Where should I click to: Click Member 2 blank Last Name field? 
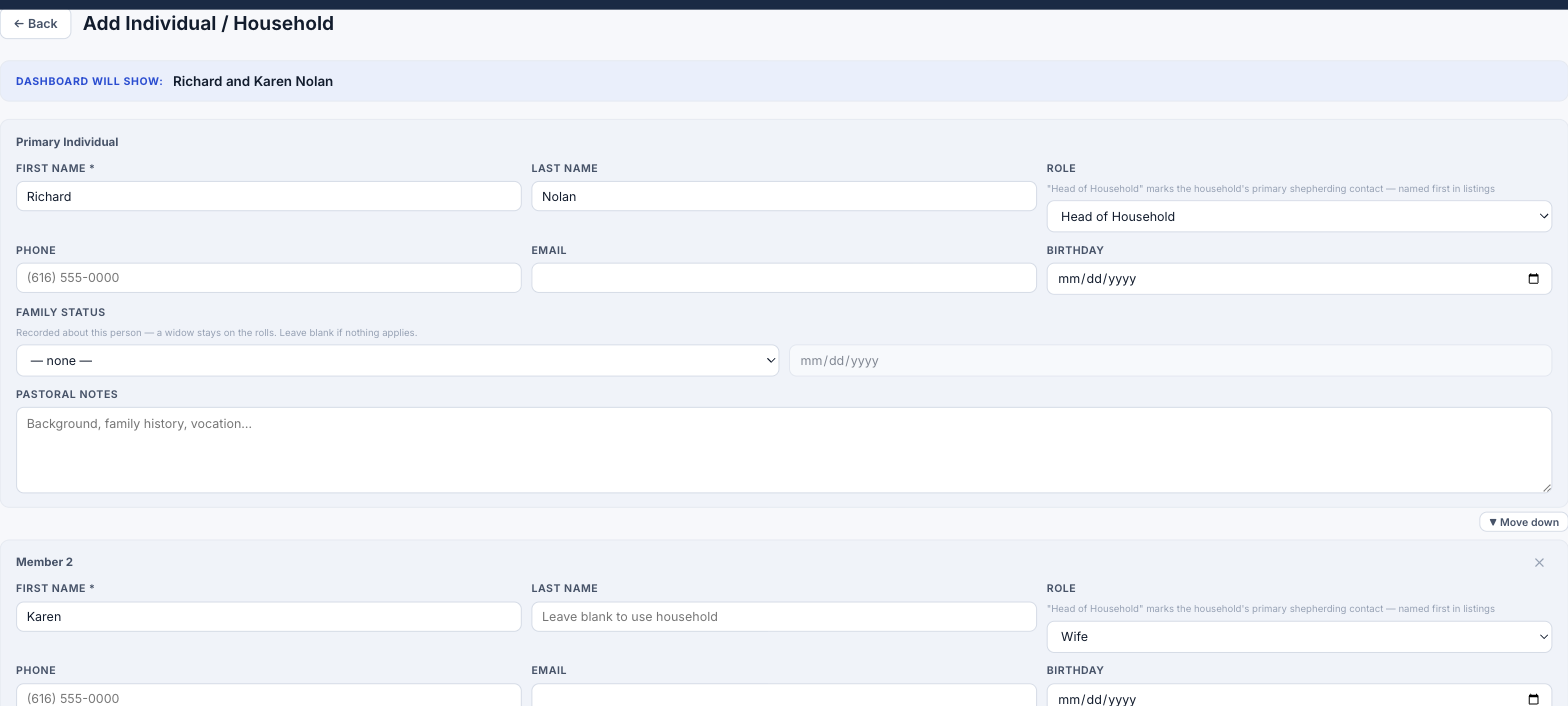click(784, 616)
